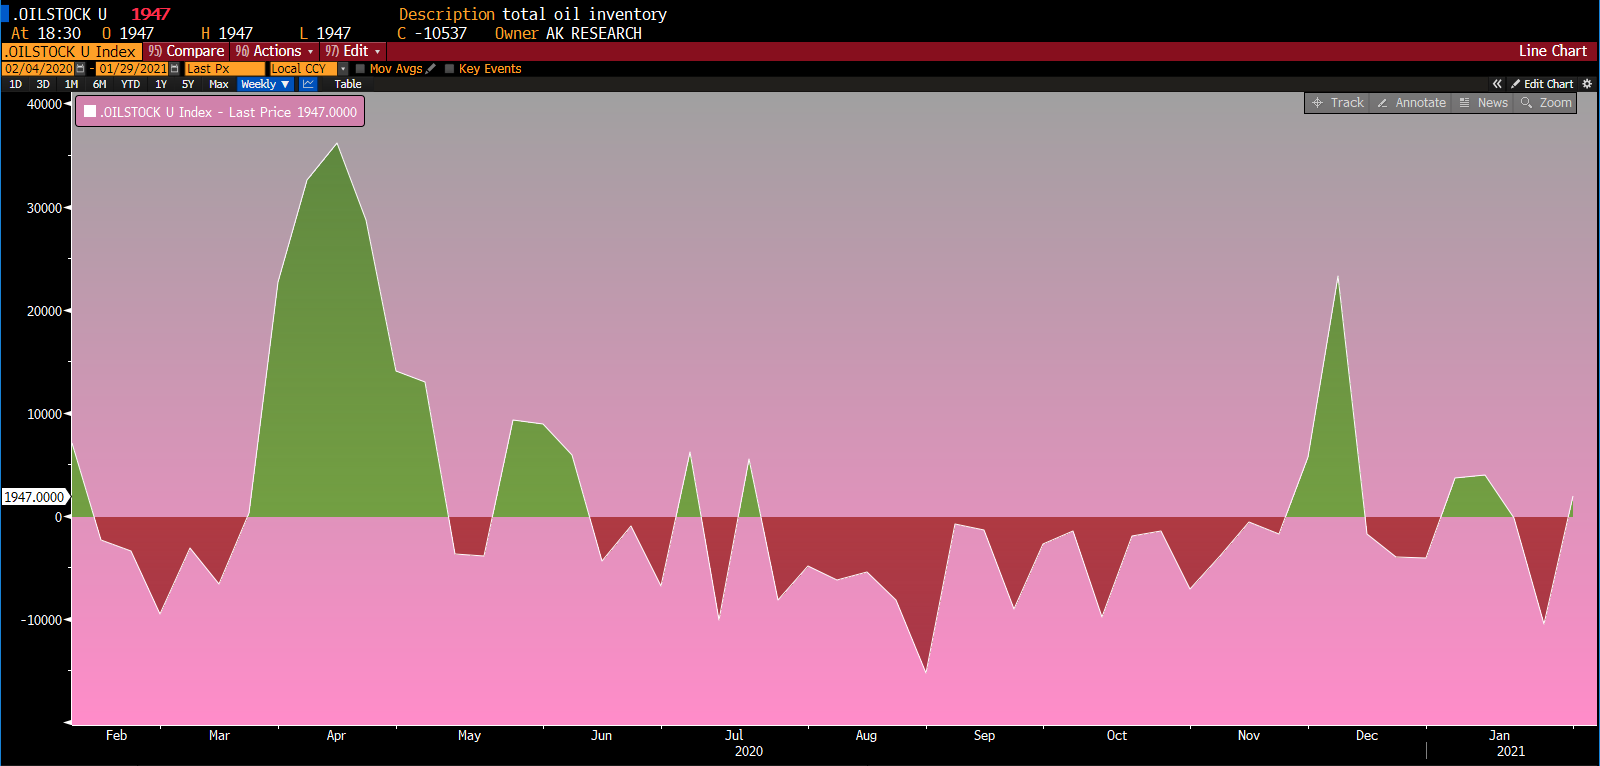1600x766 pixels.
Task: Expand the Edit dropdown menu
Action: (353, 51)
